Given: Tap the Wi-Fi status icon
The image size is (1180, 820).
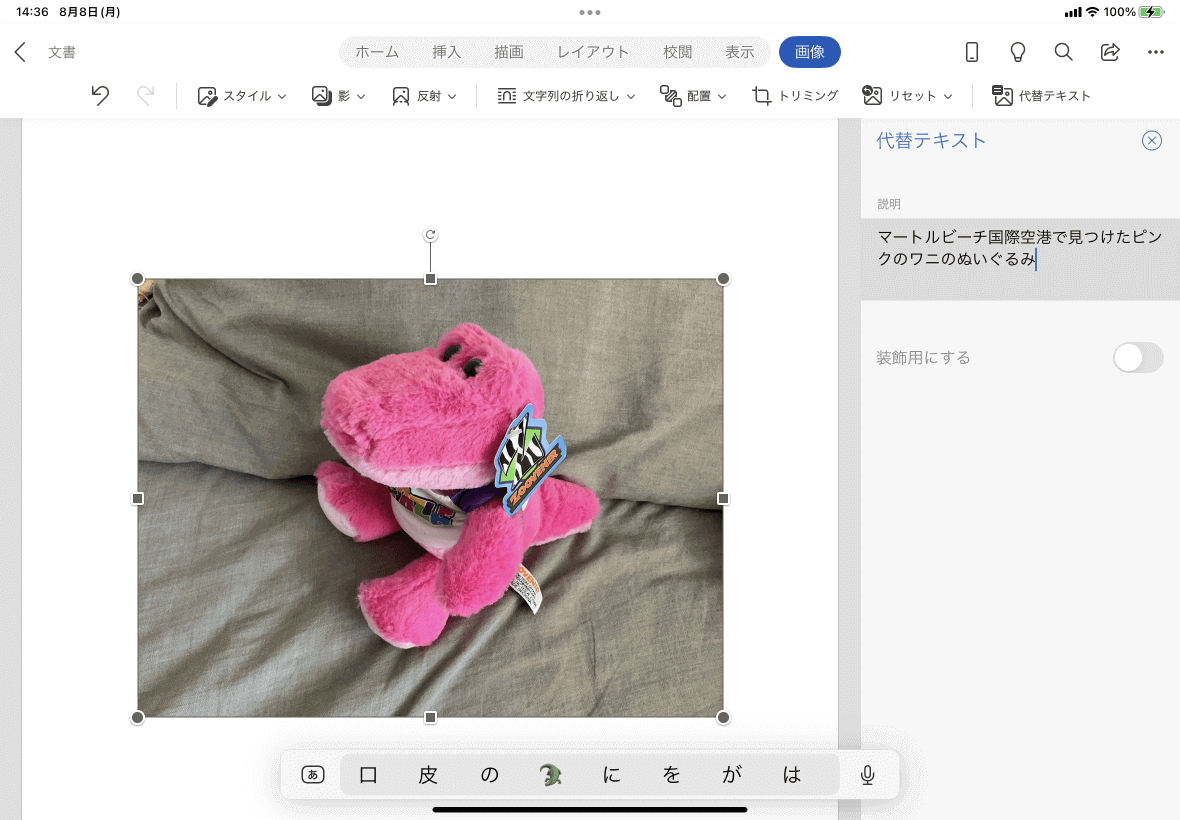Looking at the screenshot, I should coord(1092,12).
